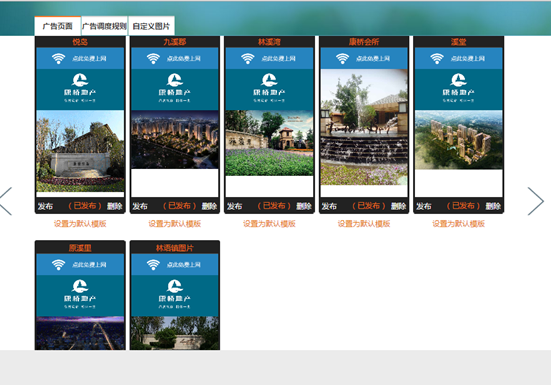Open the 广告调度规则 tab
551x385 pixels.
104,26
